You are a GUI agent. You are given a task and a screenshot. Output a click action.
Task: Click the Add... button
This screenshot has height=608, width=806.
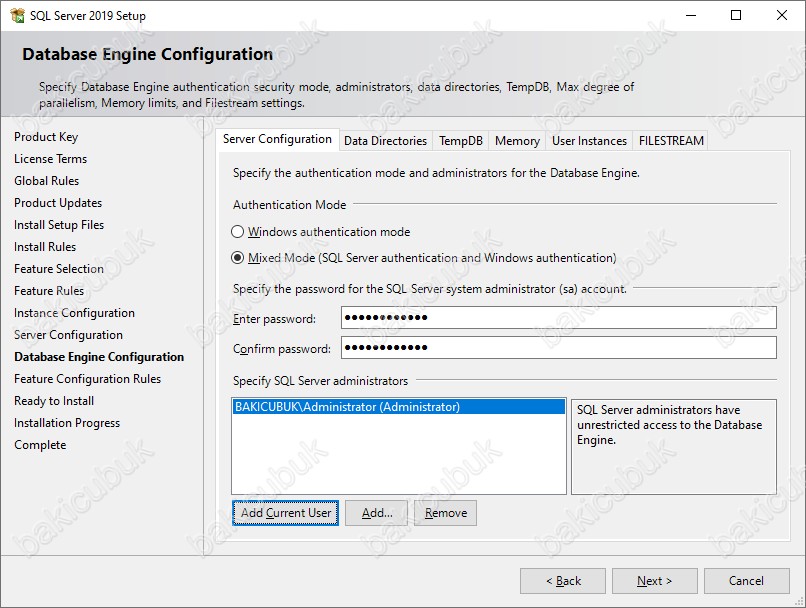coord(376,513)
